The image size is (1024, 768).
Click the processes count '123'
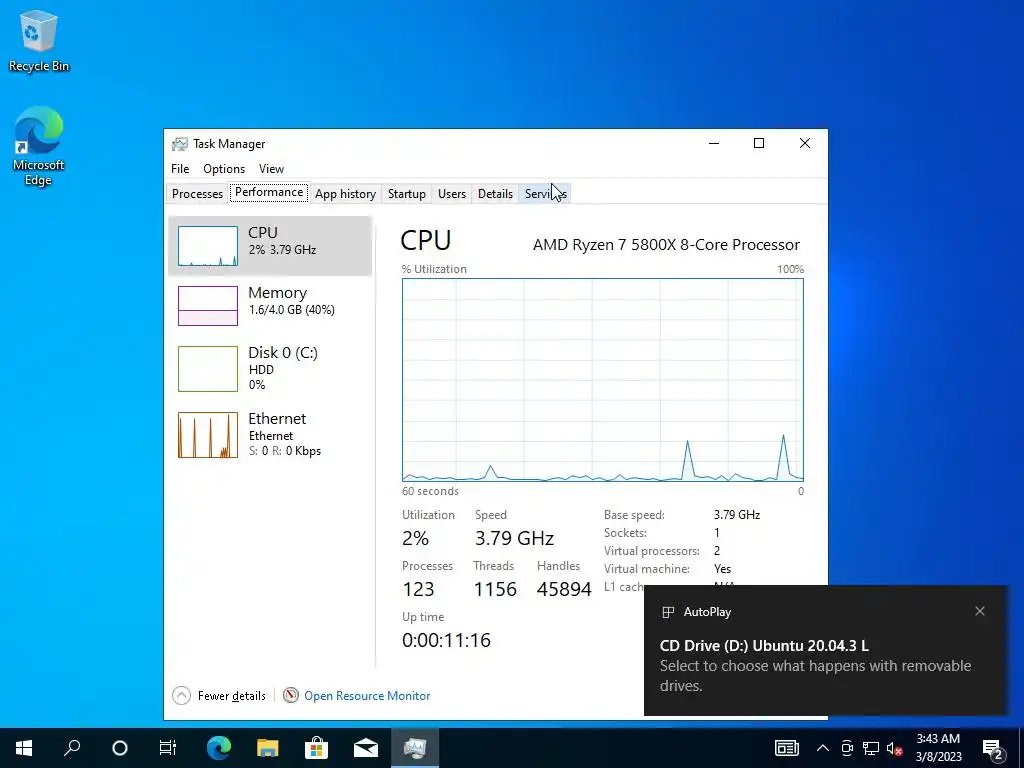tap(418, 589)
